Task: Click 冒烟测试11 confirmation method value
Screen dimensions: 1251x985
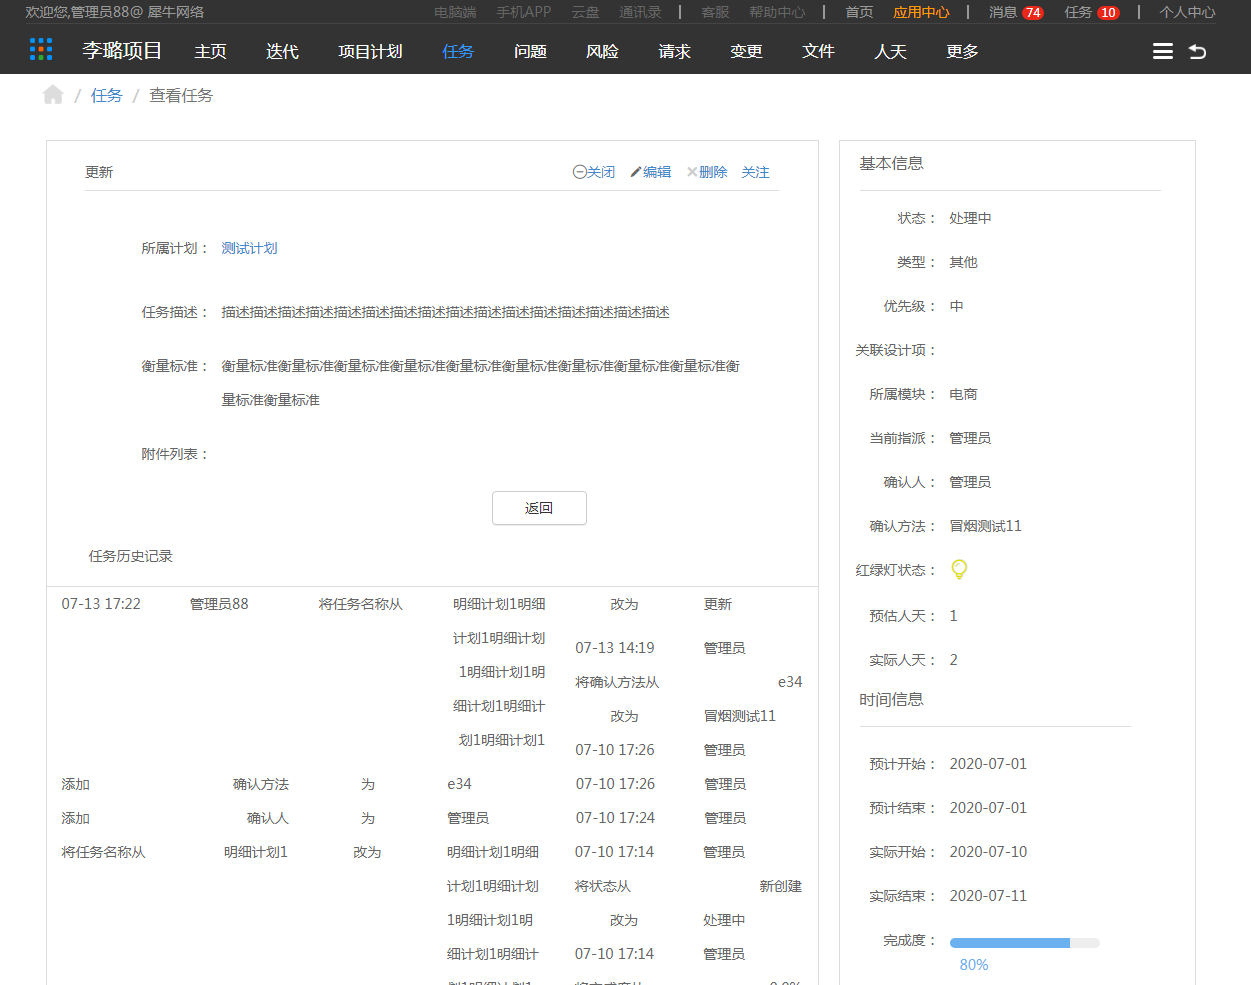Action: [985, 526]
